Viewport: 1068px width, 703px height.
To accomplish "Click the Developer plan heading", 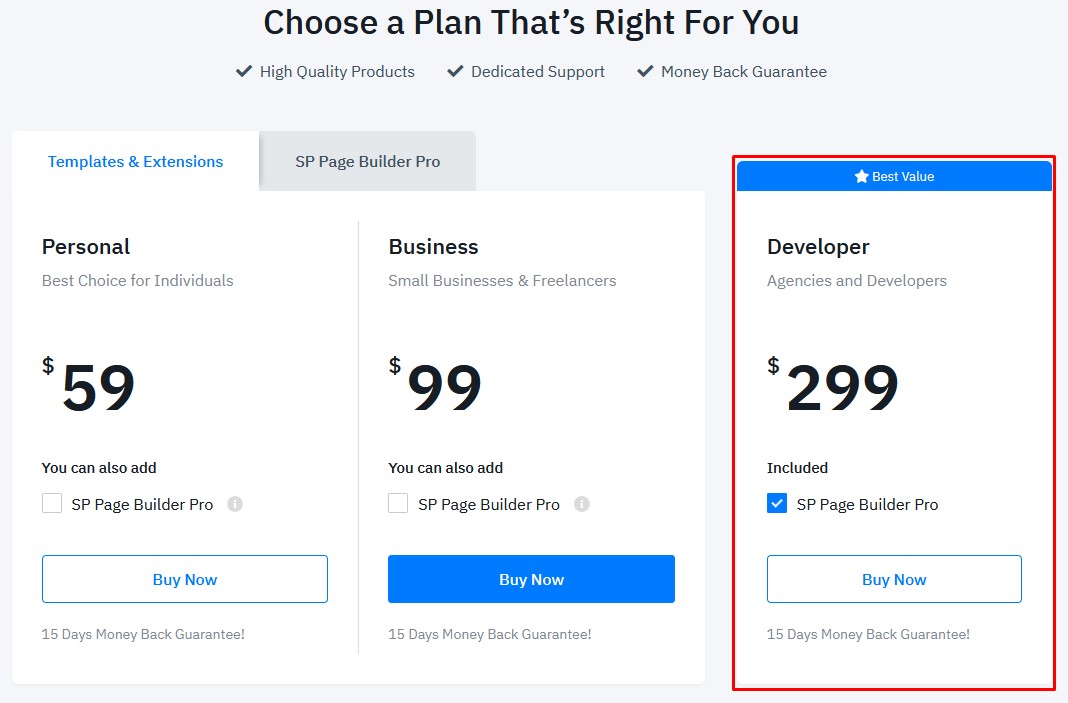I will [x=818, y=247].
